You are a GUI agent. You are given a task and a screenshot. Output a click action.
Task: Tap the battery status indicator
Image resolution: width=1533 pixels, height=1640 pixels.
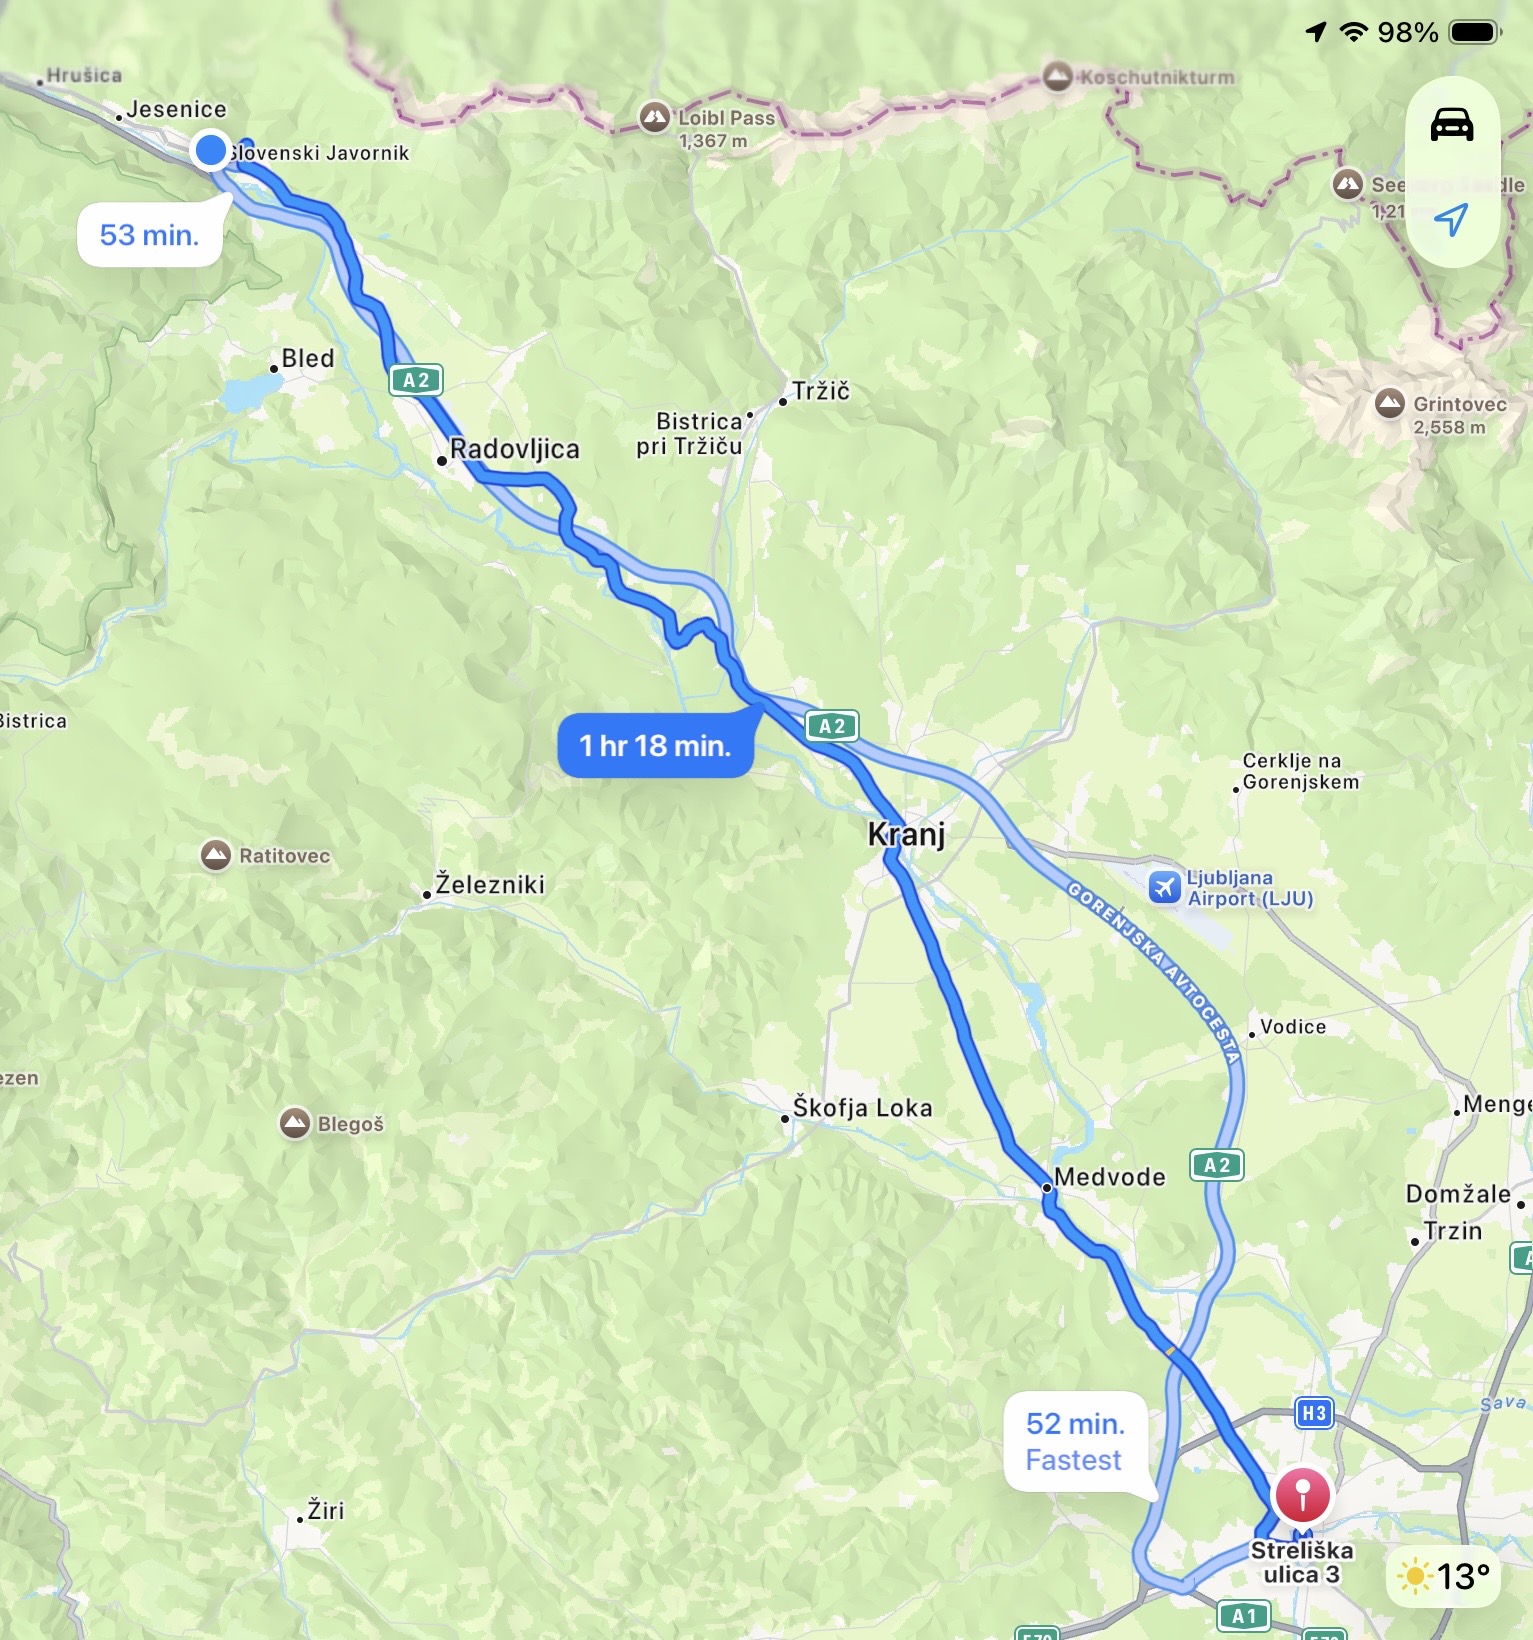click(x=1476, y=32)
